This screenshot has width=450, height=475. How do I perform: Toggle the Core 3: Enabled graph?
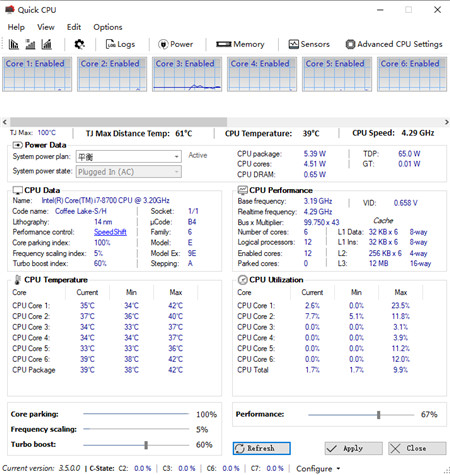[187, 74]
